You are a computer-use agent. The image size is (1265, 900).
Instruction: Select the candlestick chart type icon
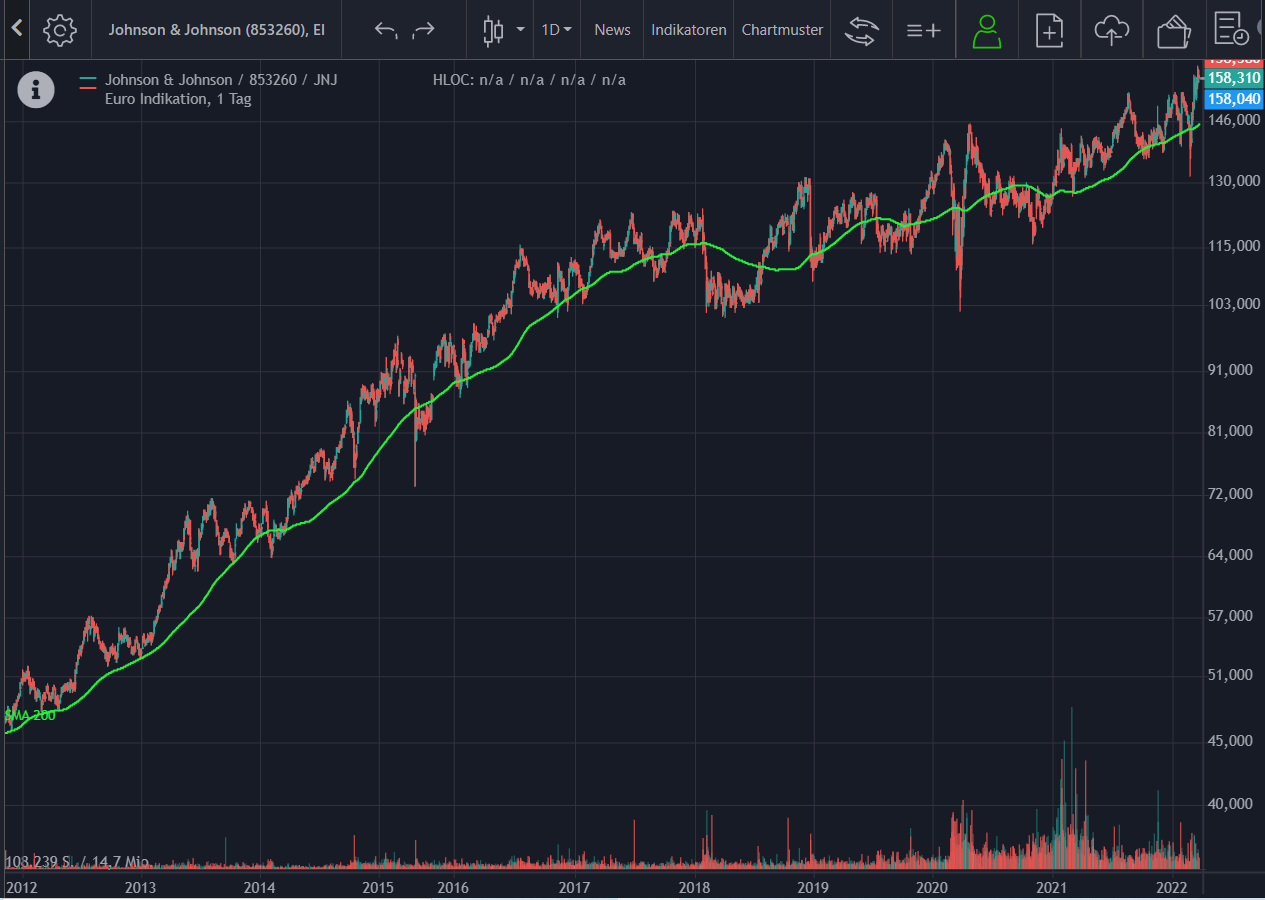click(x=493, y=30)
